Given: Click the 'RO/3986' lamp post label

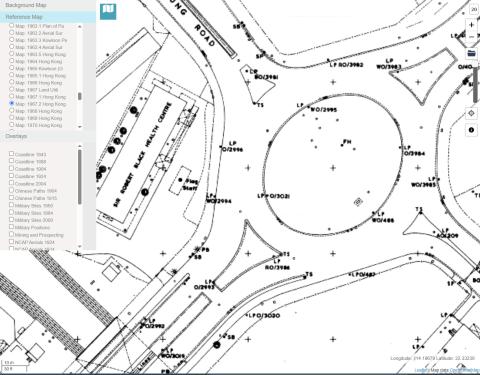Looking at the screenshot, I should [x=277, y=268].
